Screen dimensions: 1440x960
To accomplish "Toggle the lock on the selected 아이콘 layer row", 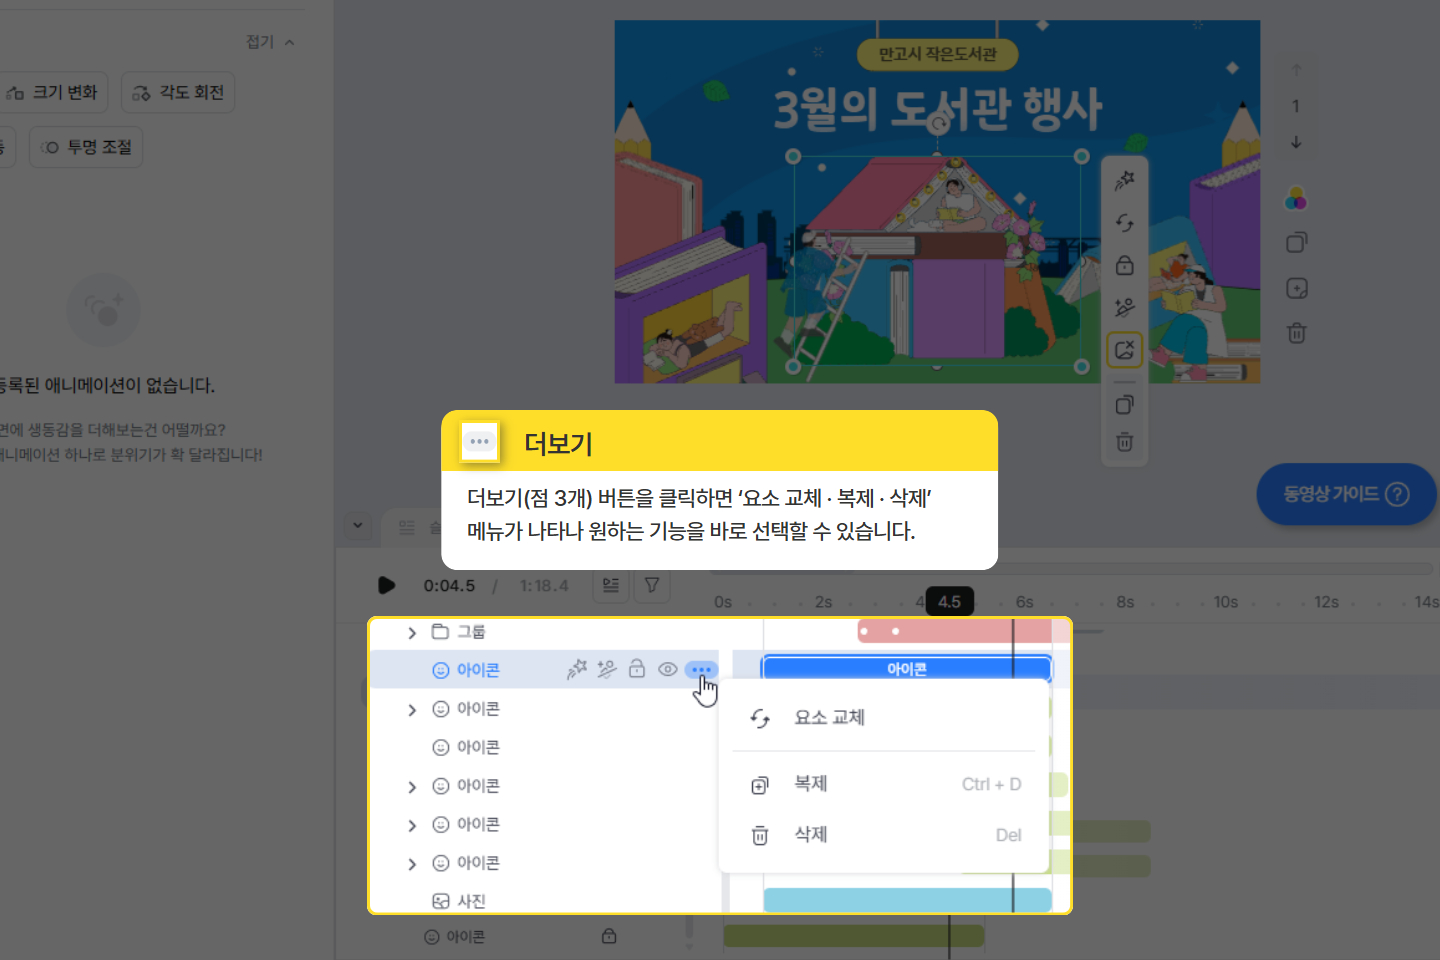I will point(637,669).
